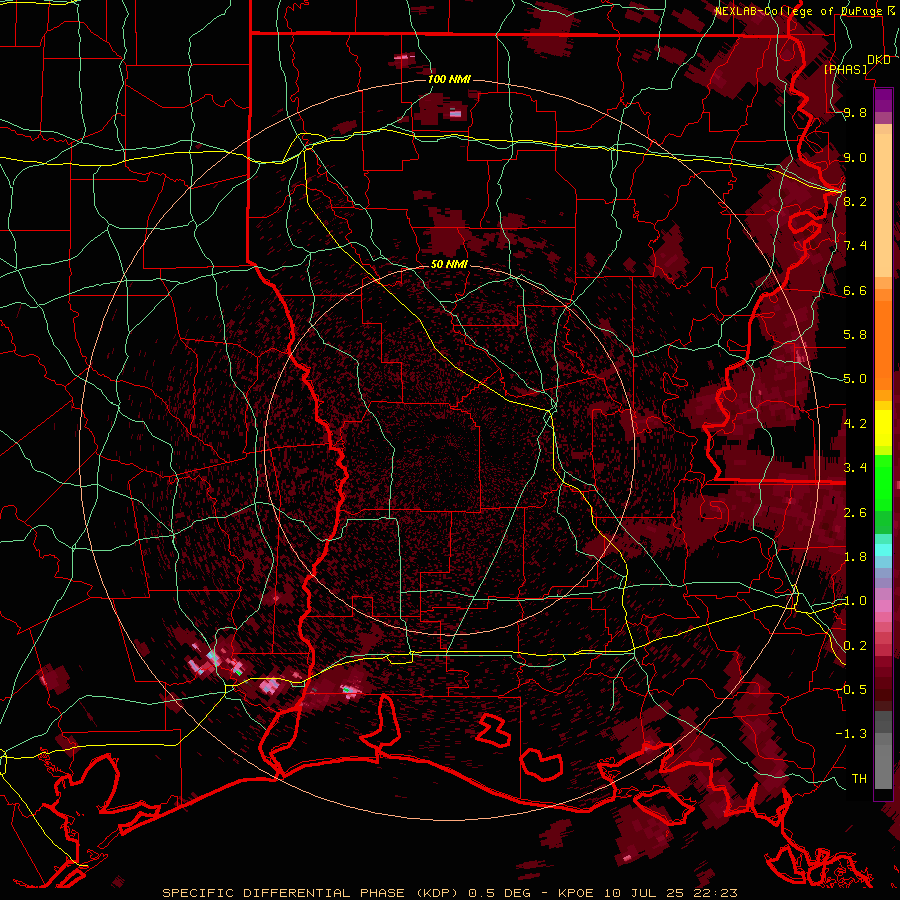Click the -0.5 scale value
This screenshot has width=900, height=900.
(x=851, y=690)
